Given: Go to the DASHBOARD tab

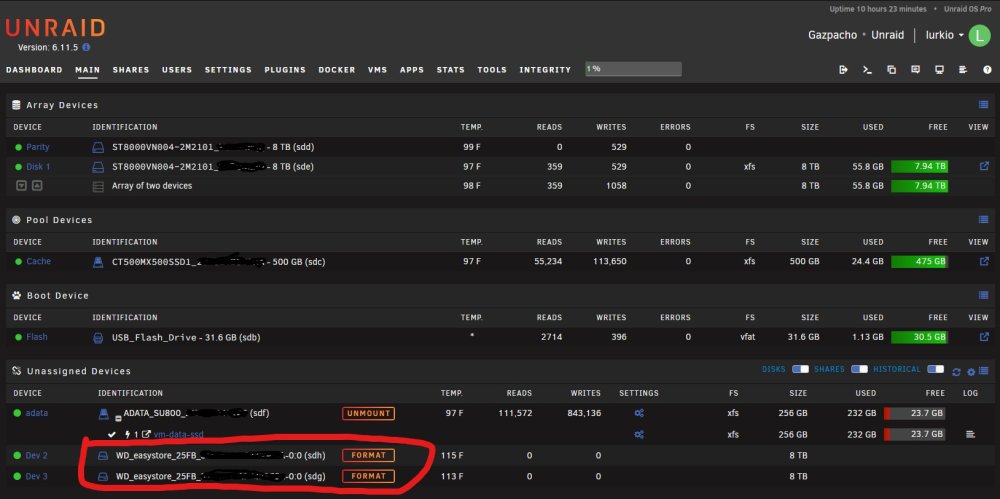Looking at the screenshot, I should pos(34,70).
